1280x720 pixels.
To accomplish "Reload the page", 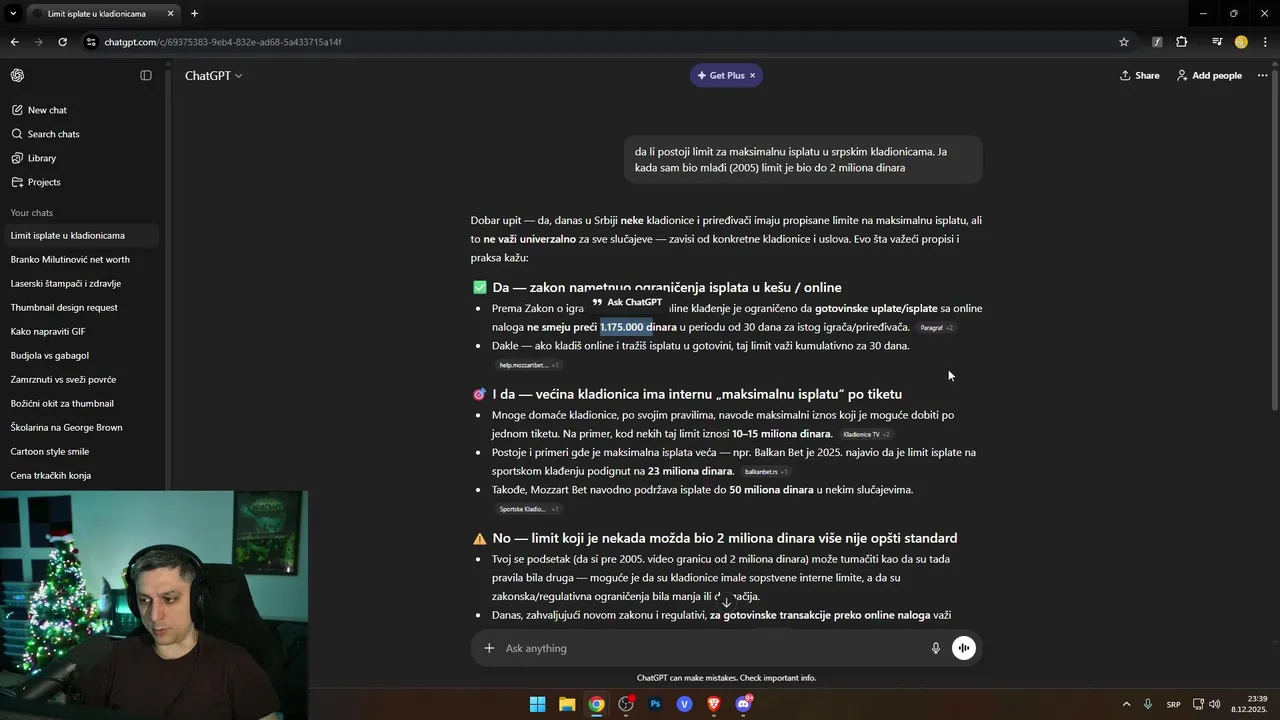I will [62, 42].
